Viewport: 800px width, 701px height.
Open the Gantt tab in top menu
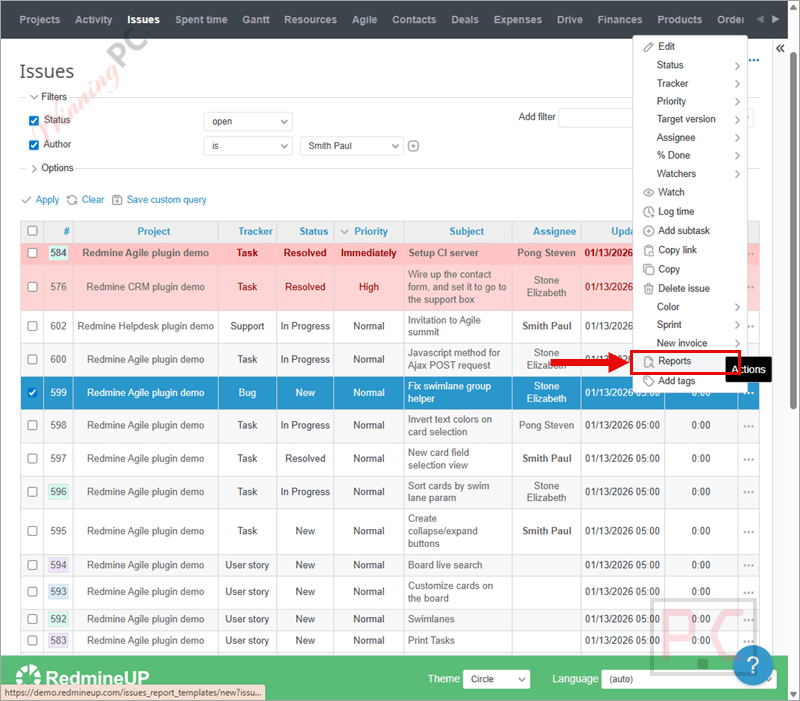256,20
